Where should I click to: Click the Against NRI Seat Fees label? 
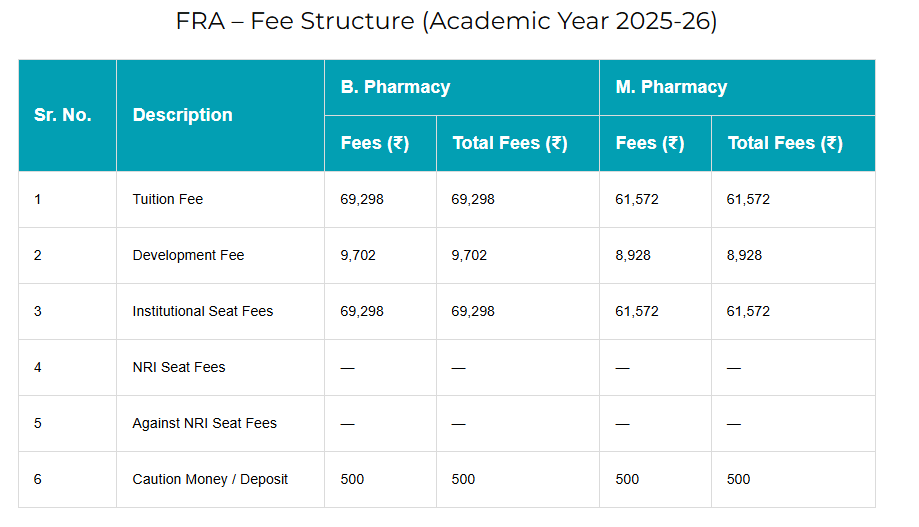tap(205, 423)
